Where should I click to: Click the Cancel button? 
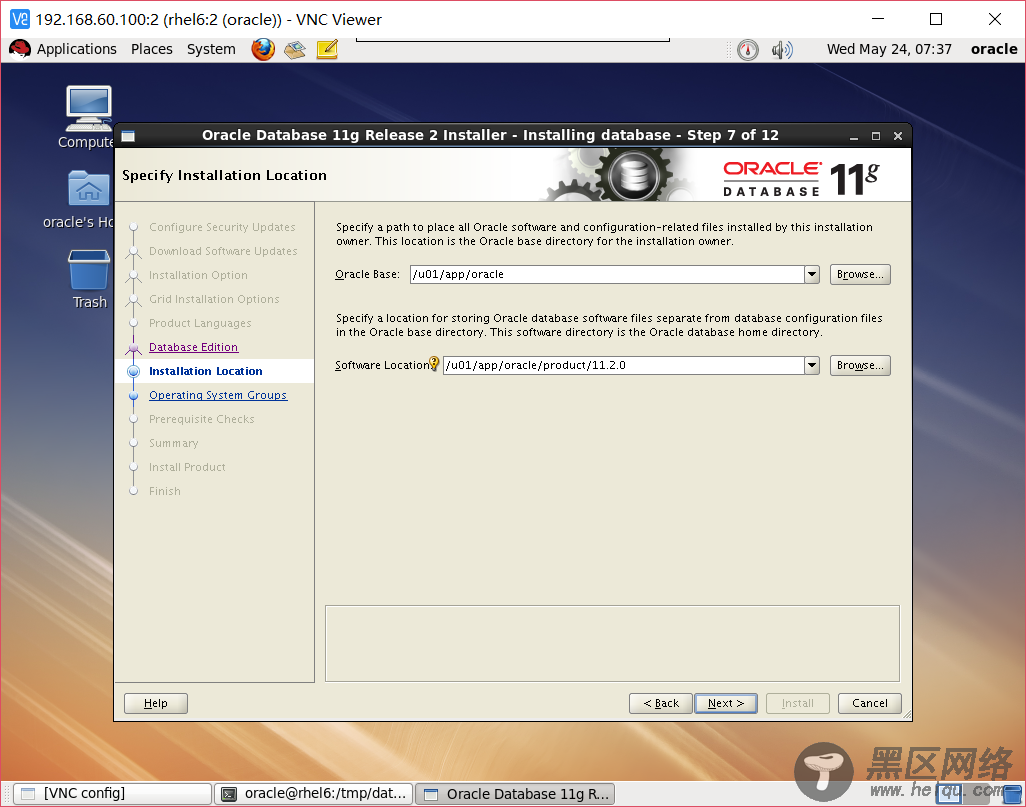(x=870, y=703)
